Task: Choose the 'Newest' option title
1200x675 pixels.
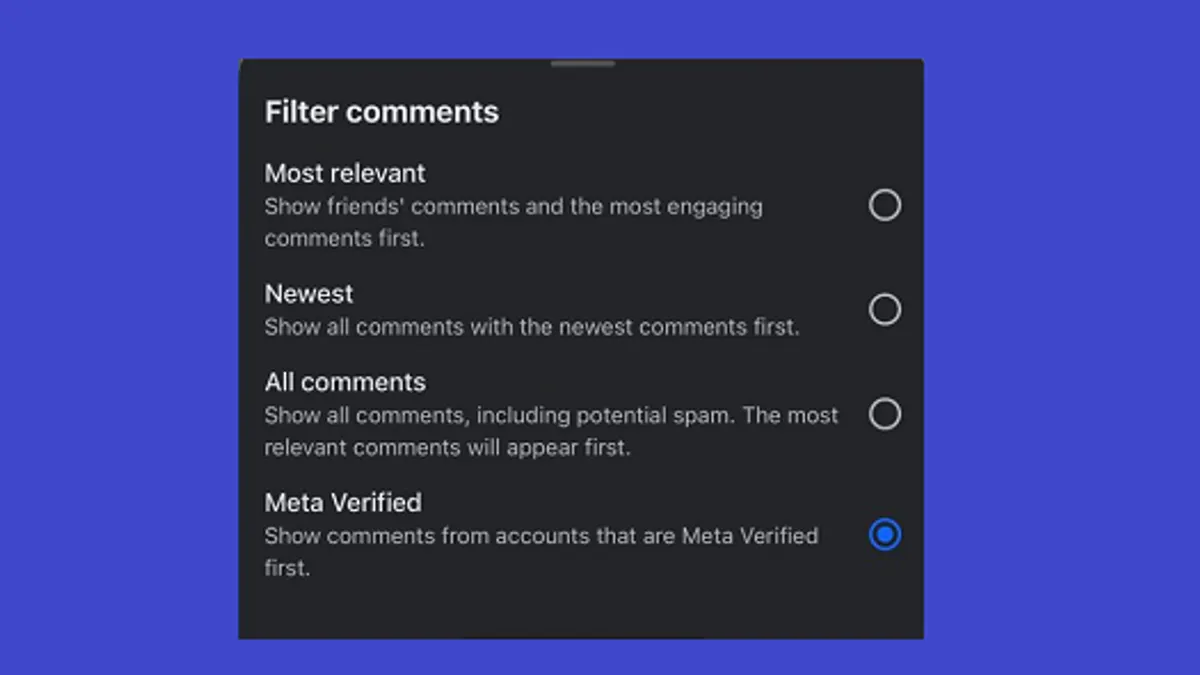Action: tap(309, 294)
